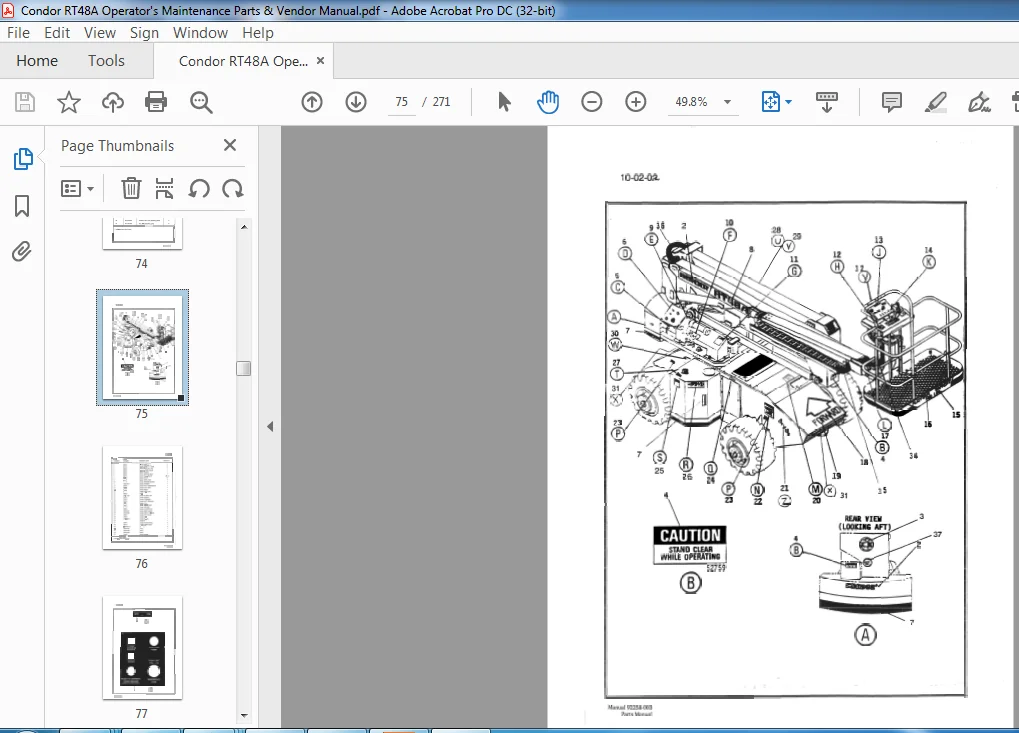The height and width of the screenshot is (733, 1019).
Task: Choose the arrow selection tool
Action: (504, 102)
